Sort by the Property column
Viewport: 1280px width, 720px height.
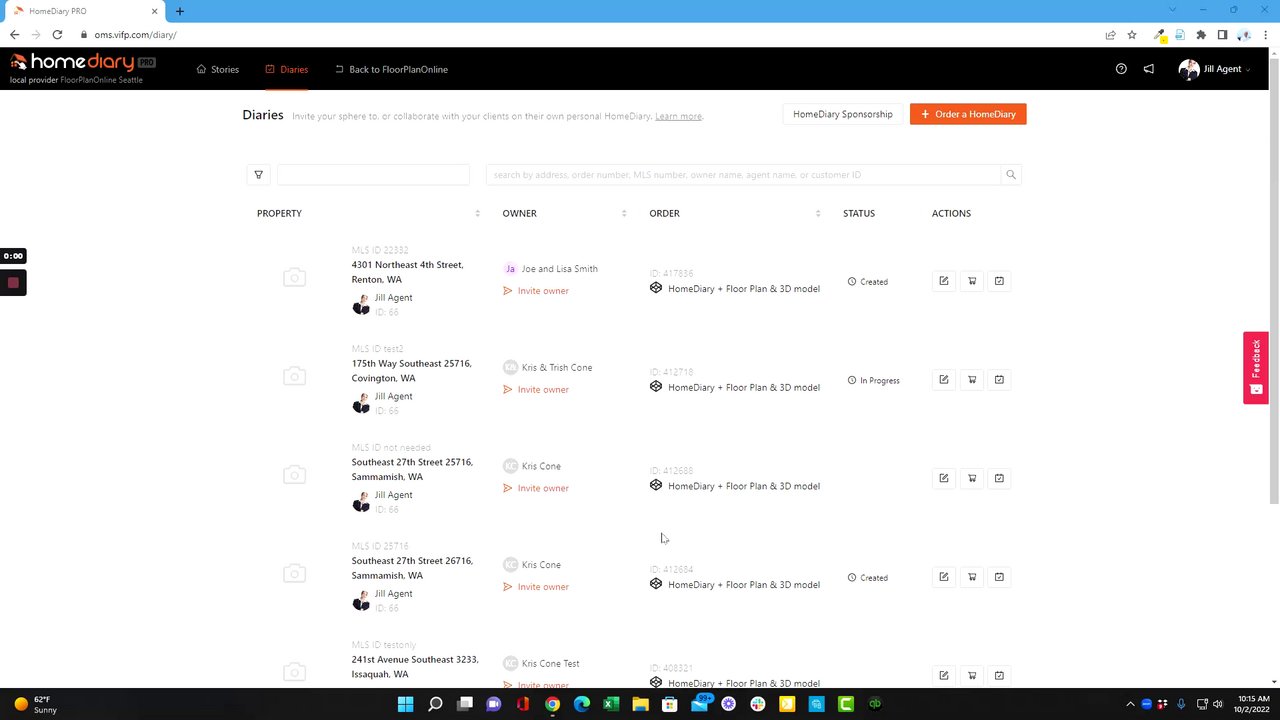(x=477, y=213)
